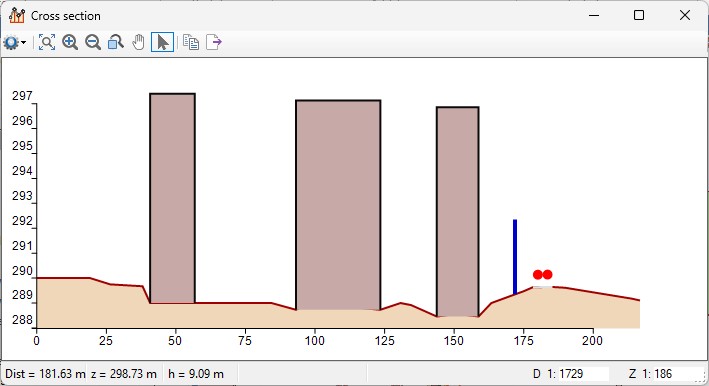
Task: Select the zoom in tool
Action: [70, 42]
